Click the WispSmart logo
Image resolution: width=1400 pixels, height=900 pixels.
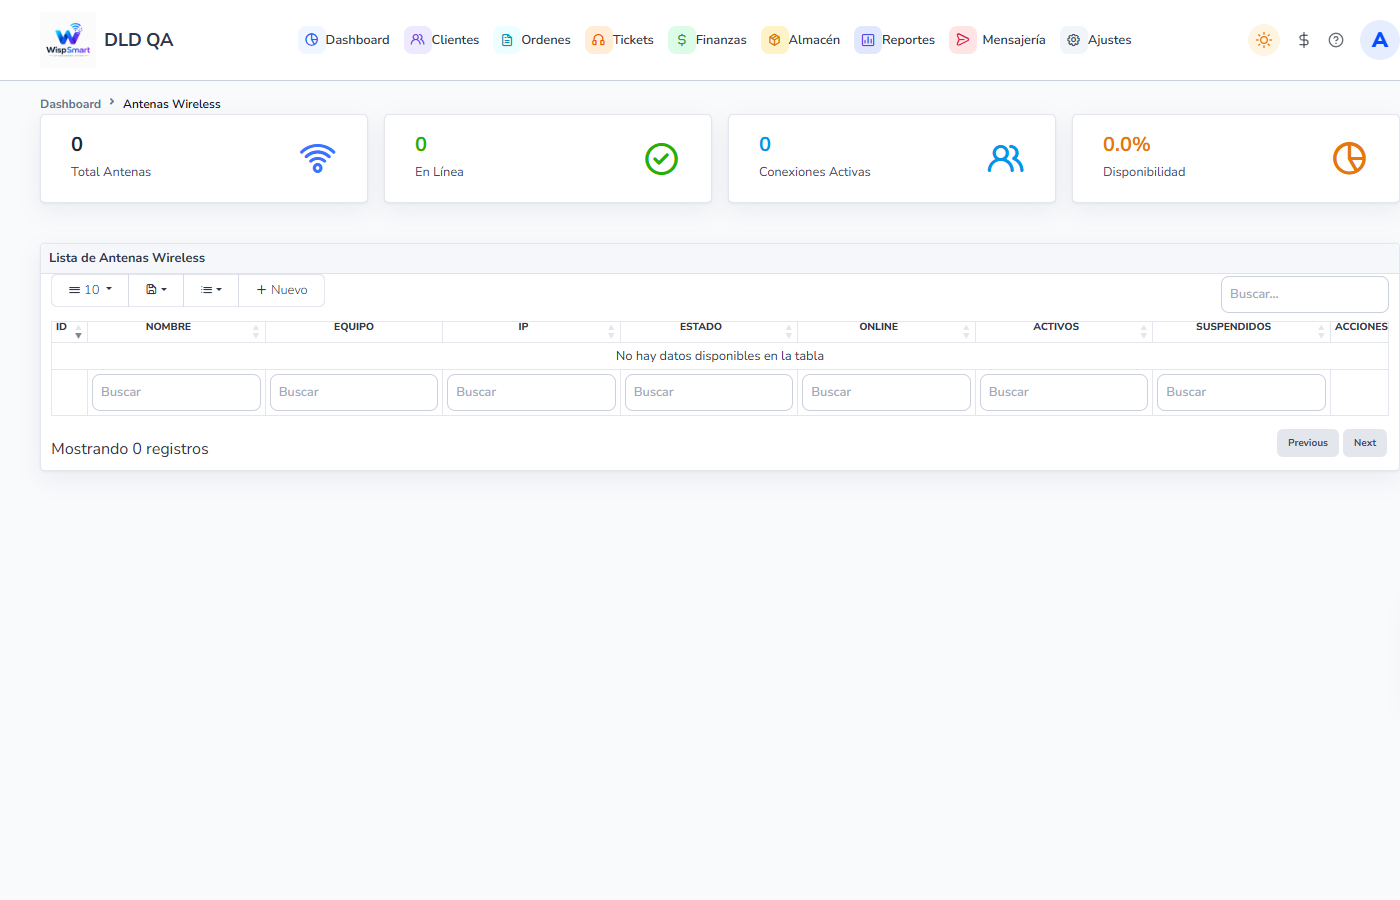coord(68,40)
